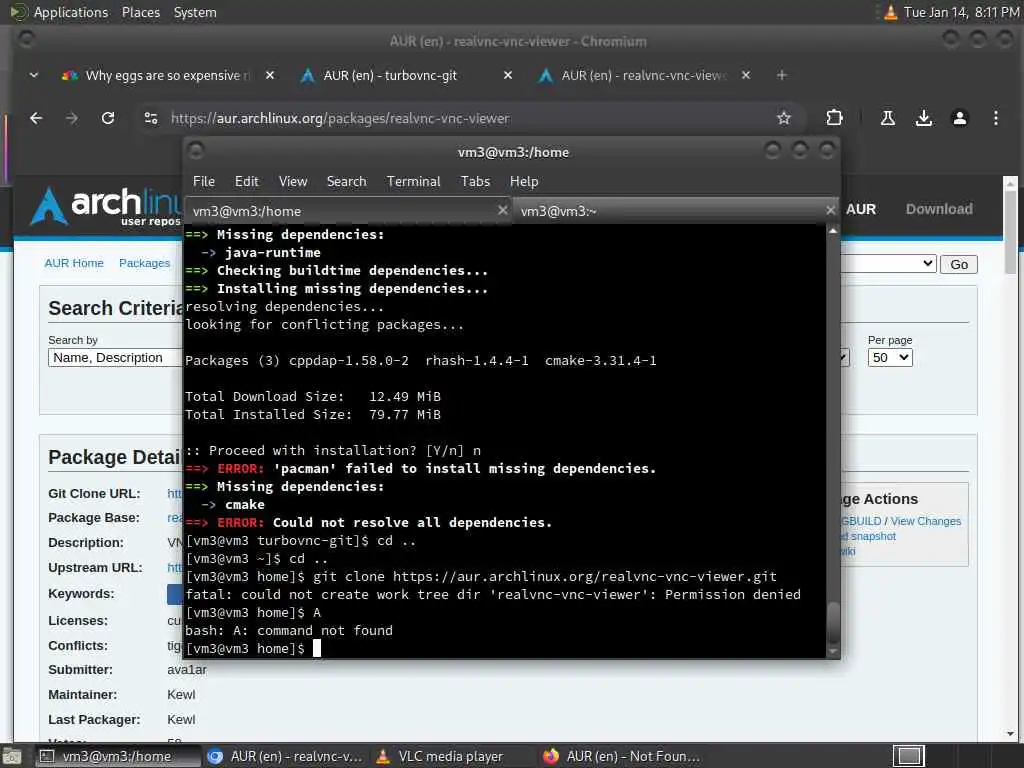Open Chromium three-dot menu

pyautogui.click(x=995, y=118)
